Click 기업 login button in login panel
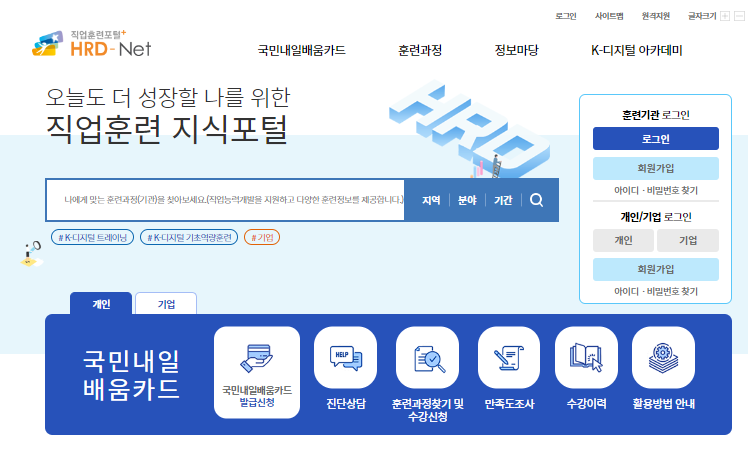The image size is (748, 459). (x=688, y=240)
